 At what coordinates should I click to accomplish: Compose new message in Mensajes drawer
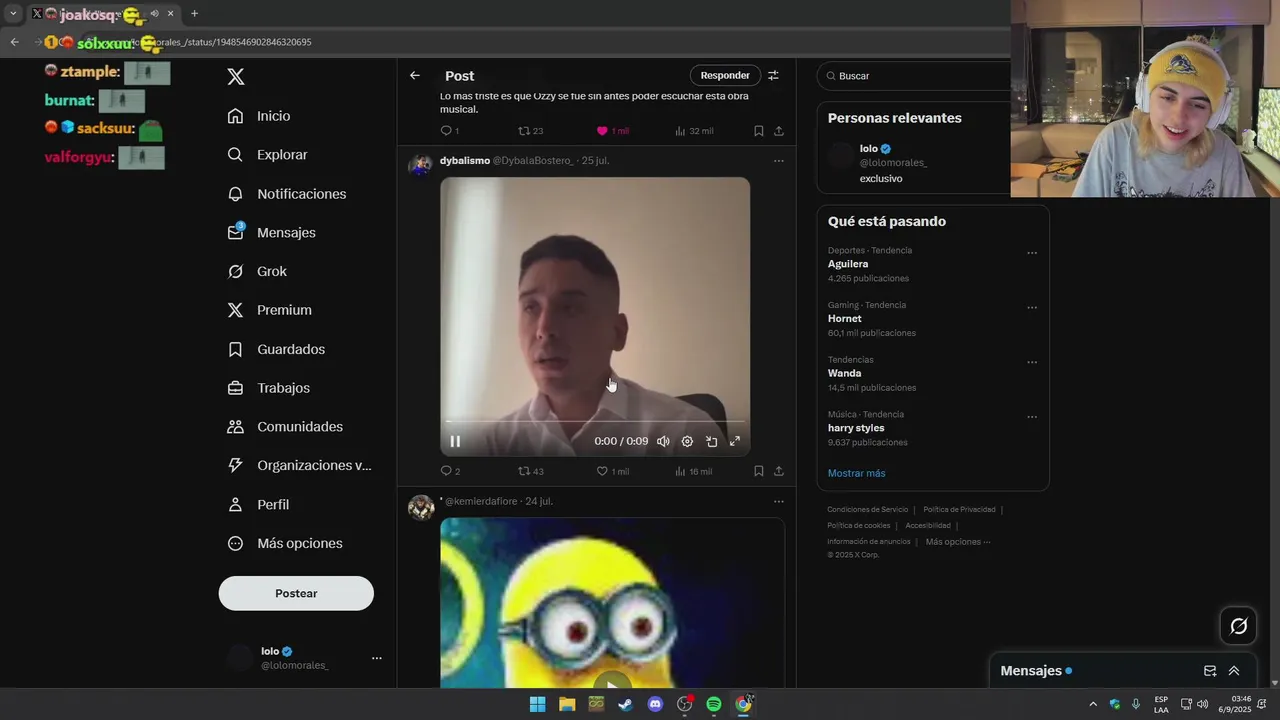point(1210,671)
